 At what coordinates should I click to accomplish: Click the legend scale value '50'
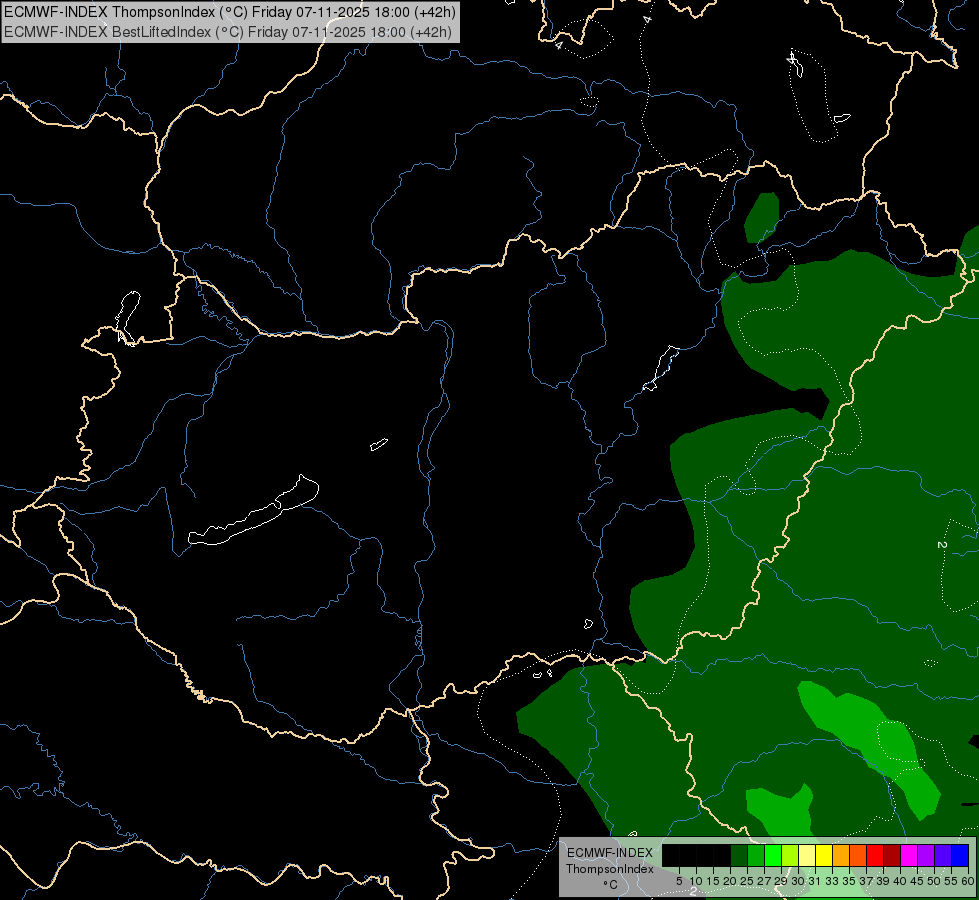[934, 881]
